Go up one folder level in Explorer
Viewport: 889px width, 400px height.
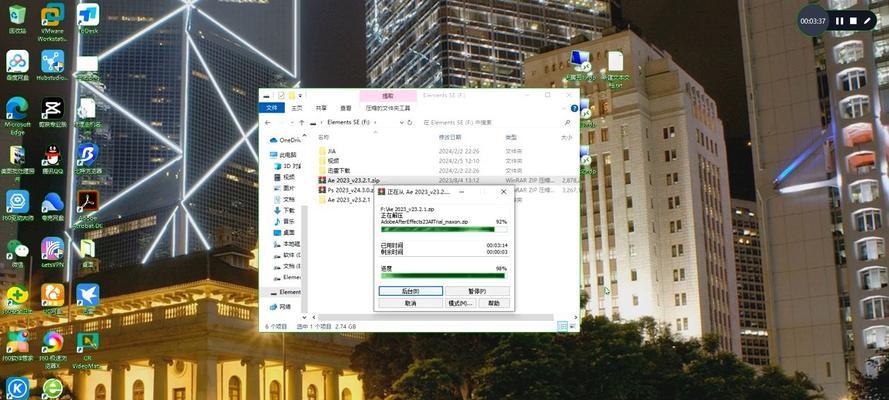[302, 122]
